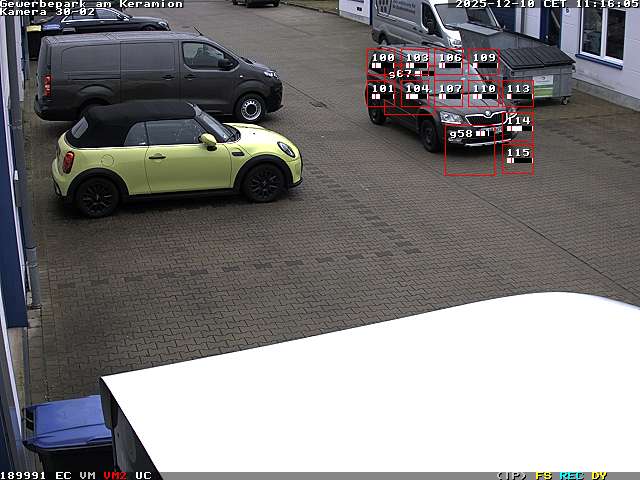Click the yellow FS status indicator
This screenshot has height=480, width=640.
[543, 475]
